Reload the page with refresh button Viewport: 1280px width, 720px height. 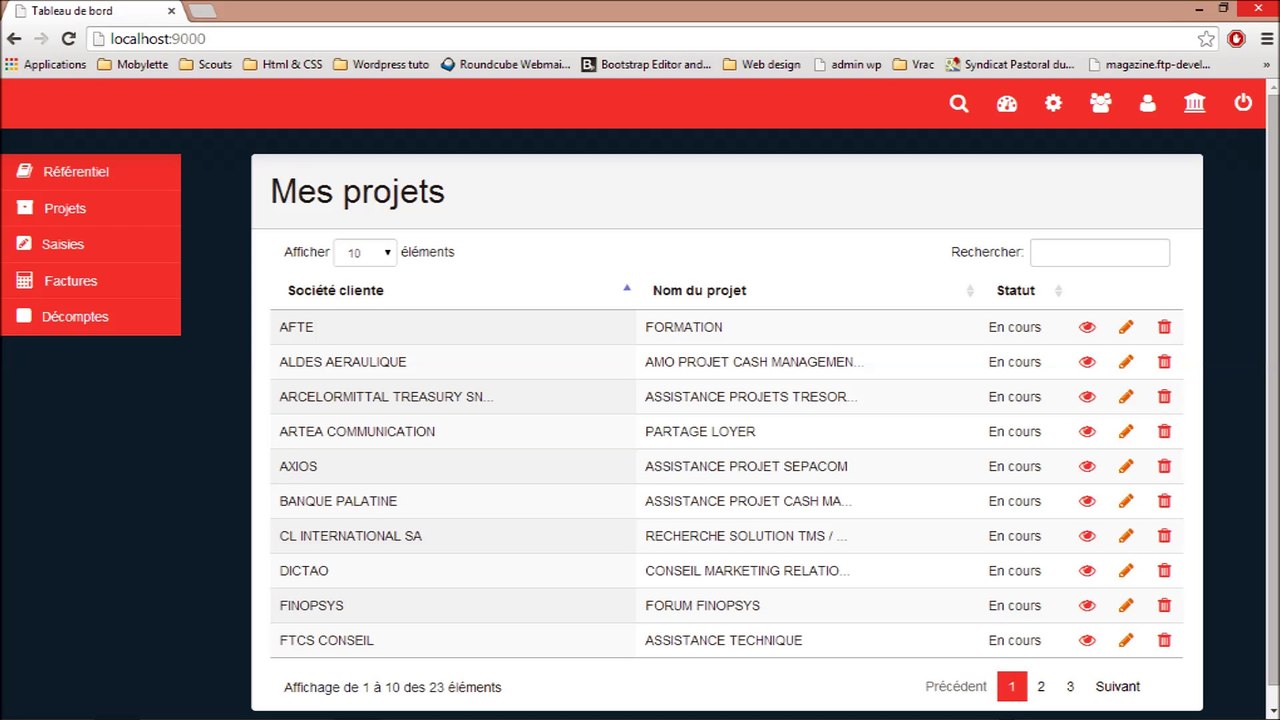coord(68,39)
